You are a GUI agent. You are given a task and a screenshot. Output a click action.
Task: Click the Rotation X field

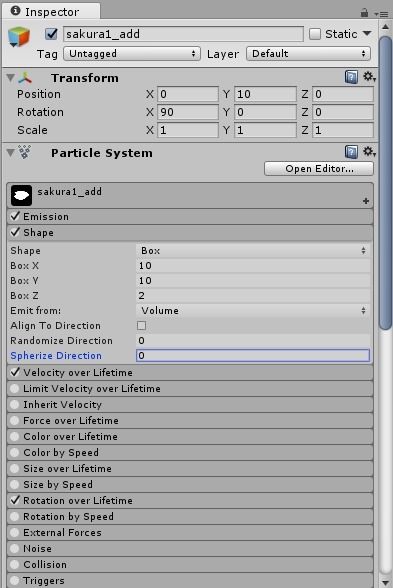coord(188,112)
